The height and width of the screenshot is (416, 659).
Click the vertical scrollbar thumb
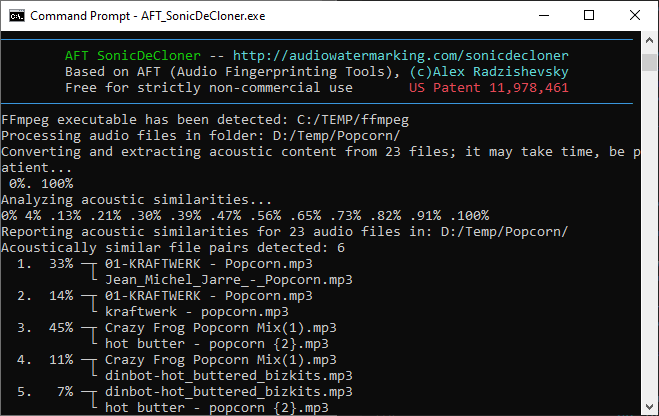pyautogui.click(x=649, y=65)
